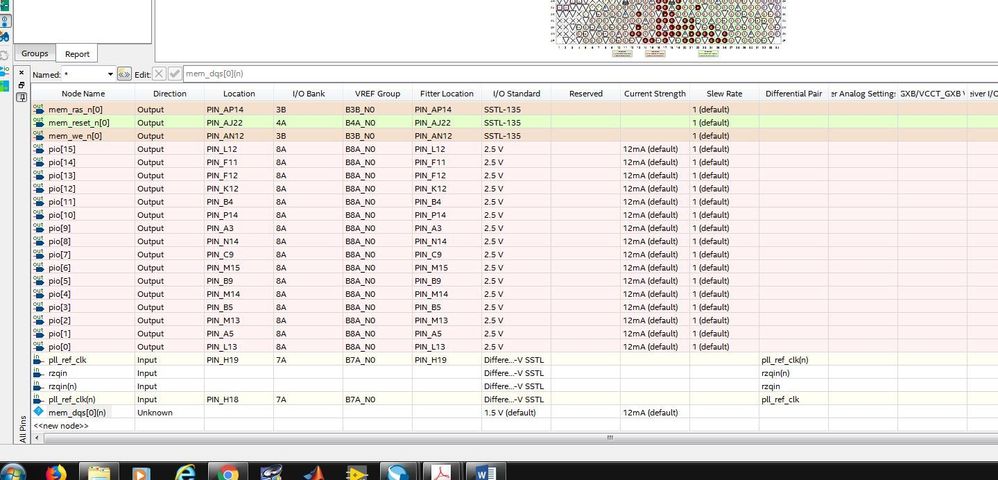
Task: Sort by Direction column header
Action: (x=169, y=94)
